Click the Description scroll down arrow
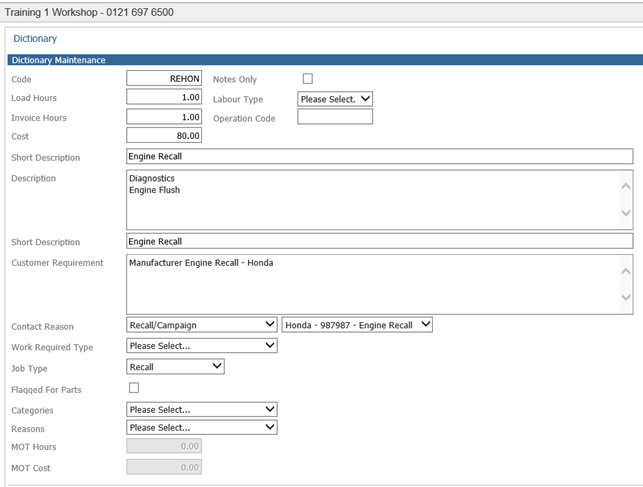This screenshot has width=643, height=487. point(626,213)
